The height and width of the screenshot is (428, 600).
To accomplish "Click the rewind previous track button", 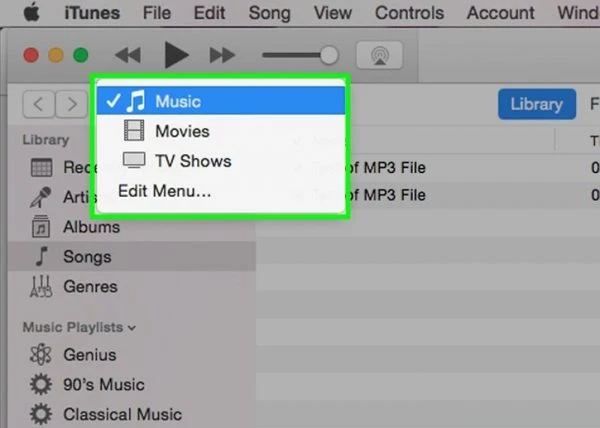I will [x=128, y=55].
